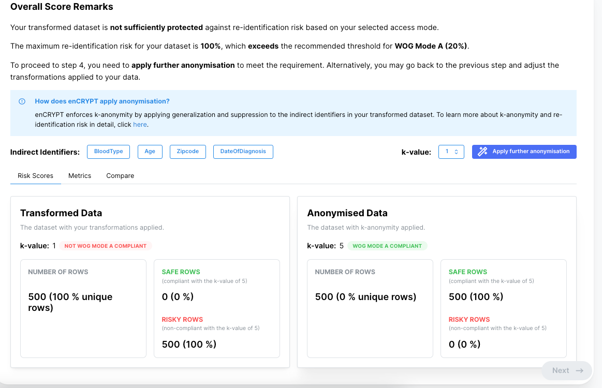Click the Anonymised Data card heading
602x388 pixels.
(347, 213)
